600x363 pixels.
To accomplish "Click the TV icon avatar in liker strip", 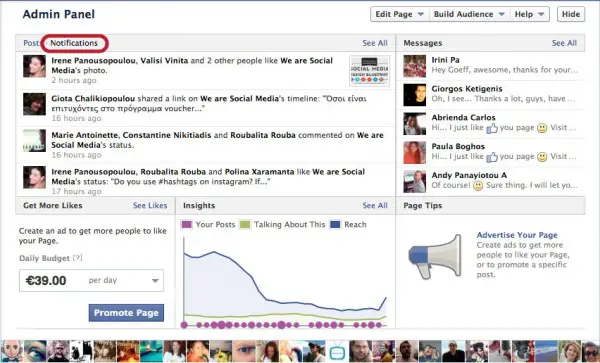I will (x=337, y=351).
